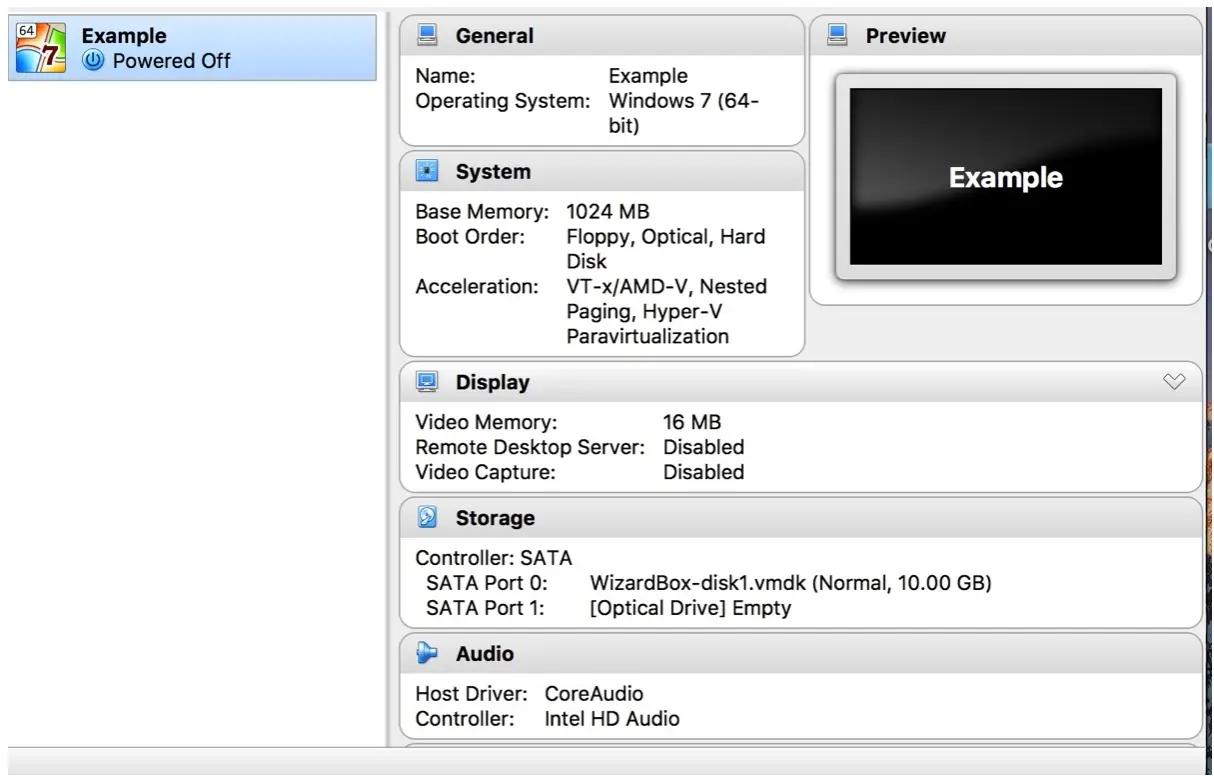
Task: Click the black Example preview thumbnail
Action: pos(1005,177)
